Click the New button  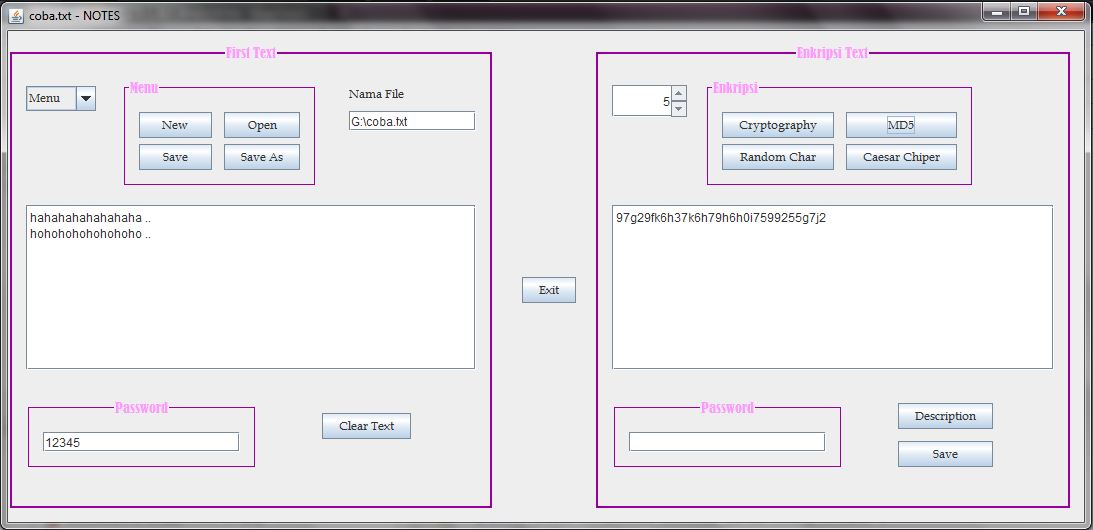tap(175, 125)
